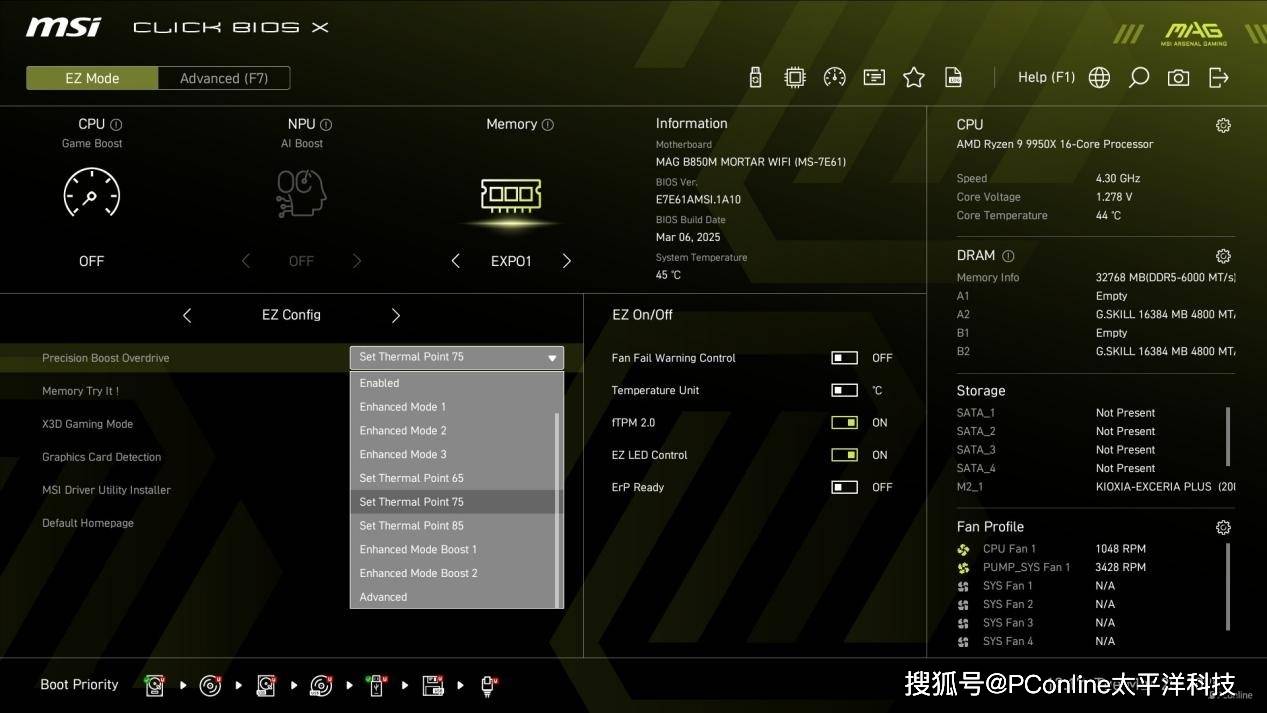1267x713 pixels.
Task: Disable the fTPM 2.0 switch
Action: click(x=844, y=423)
